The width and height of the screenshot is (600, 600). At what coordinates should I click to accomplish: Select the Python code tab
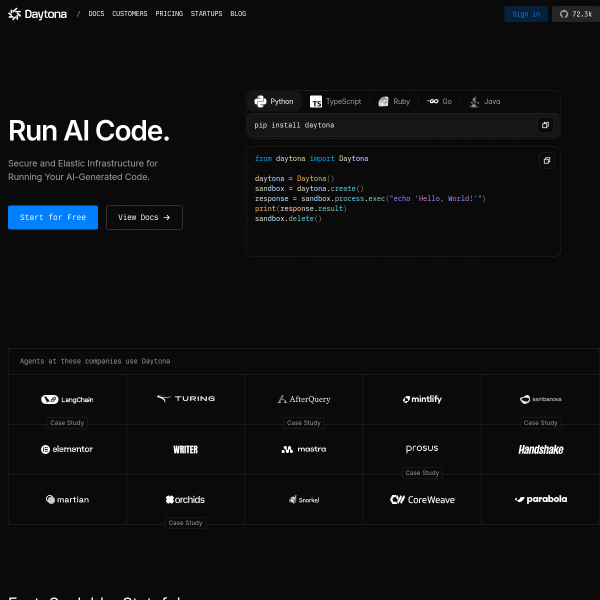274,101
